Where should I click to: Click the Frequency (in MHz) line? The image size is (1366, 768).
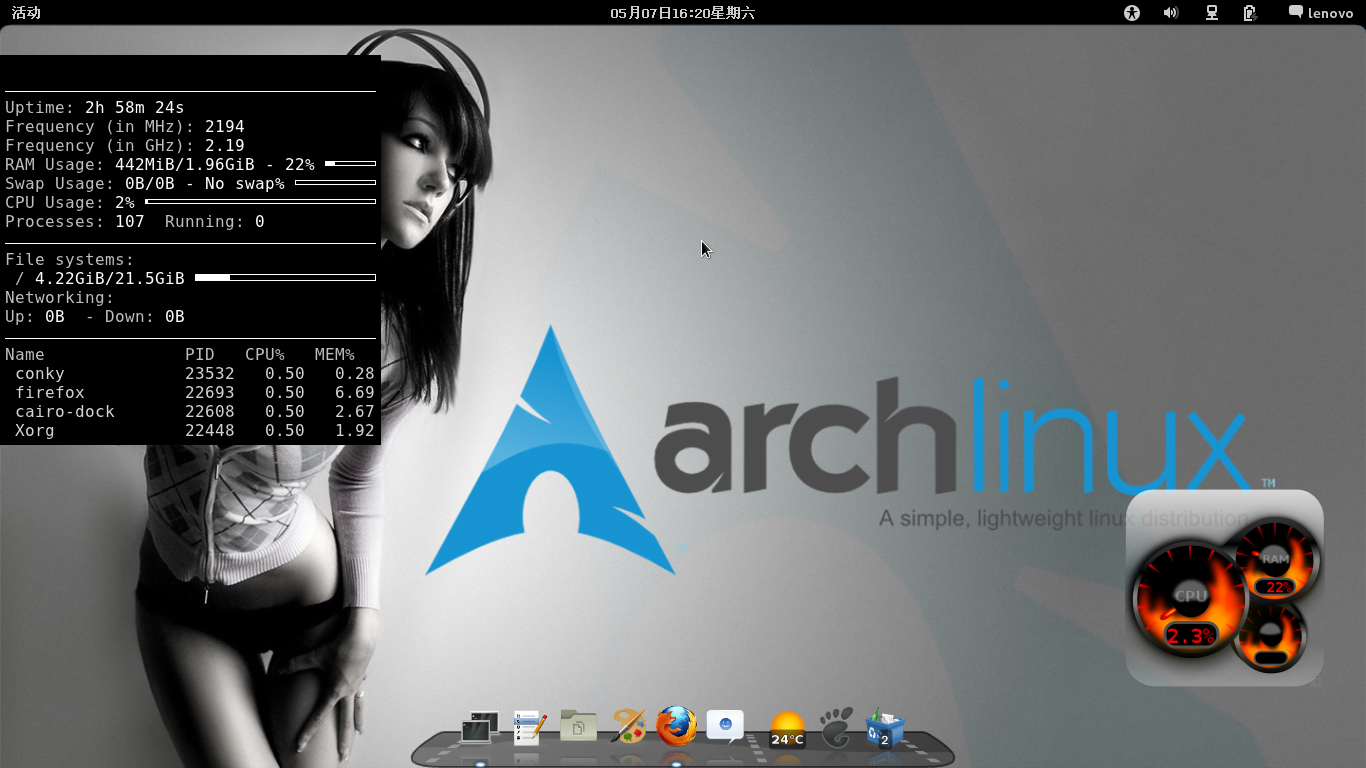(x=125, y=127)
